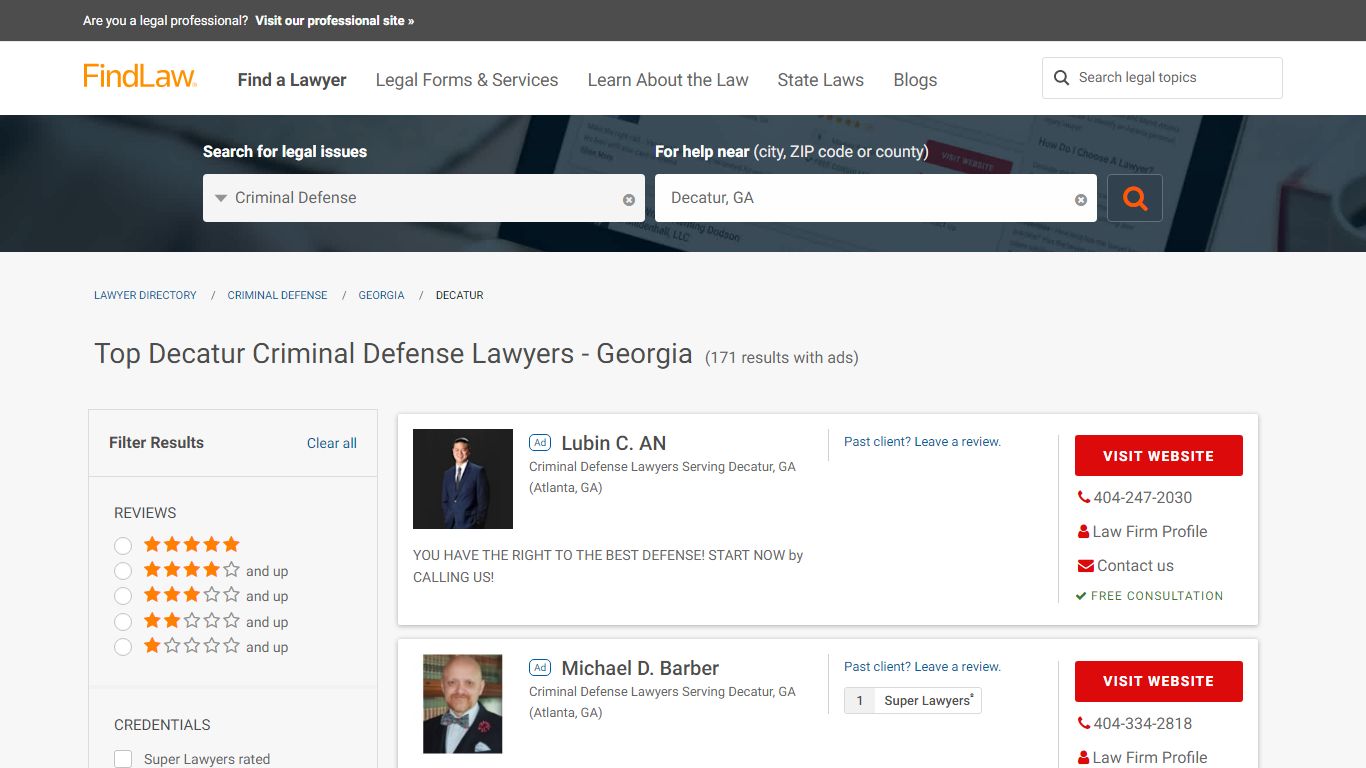1366x768 pixels.
Task: Go to LAWYER DIRECTORY breadcrumb
Action: coord(145,295)
